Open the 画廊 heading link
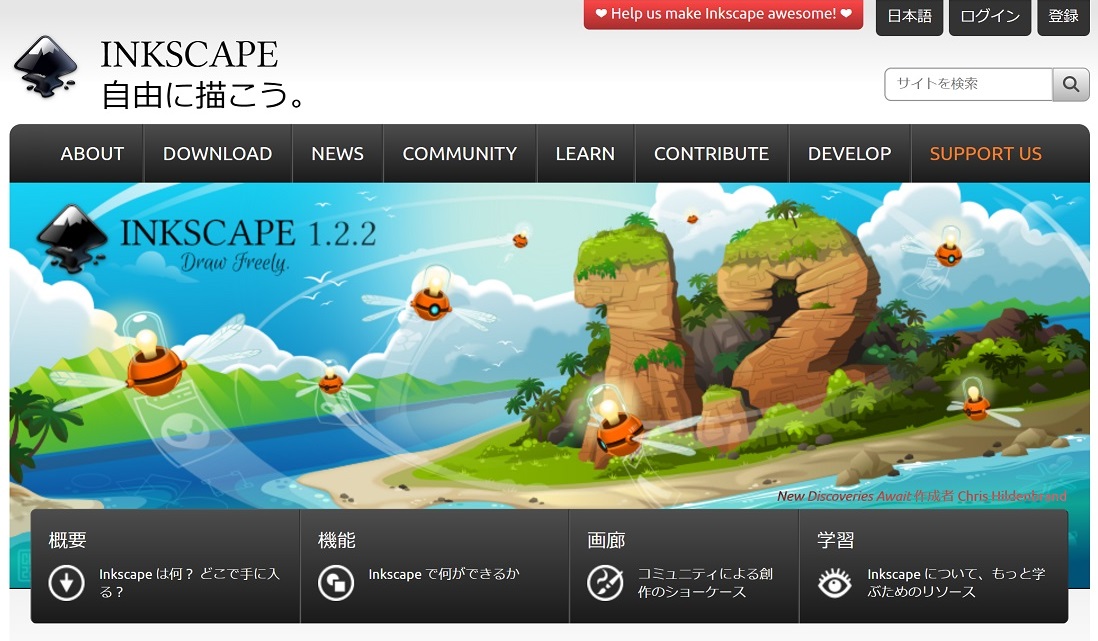Viewport: 1098px width, 641px height. pyautogui.click(x=606, y=540)
